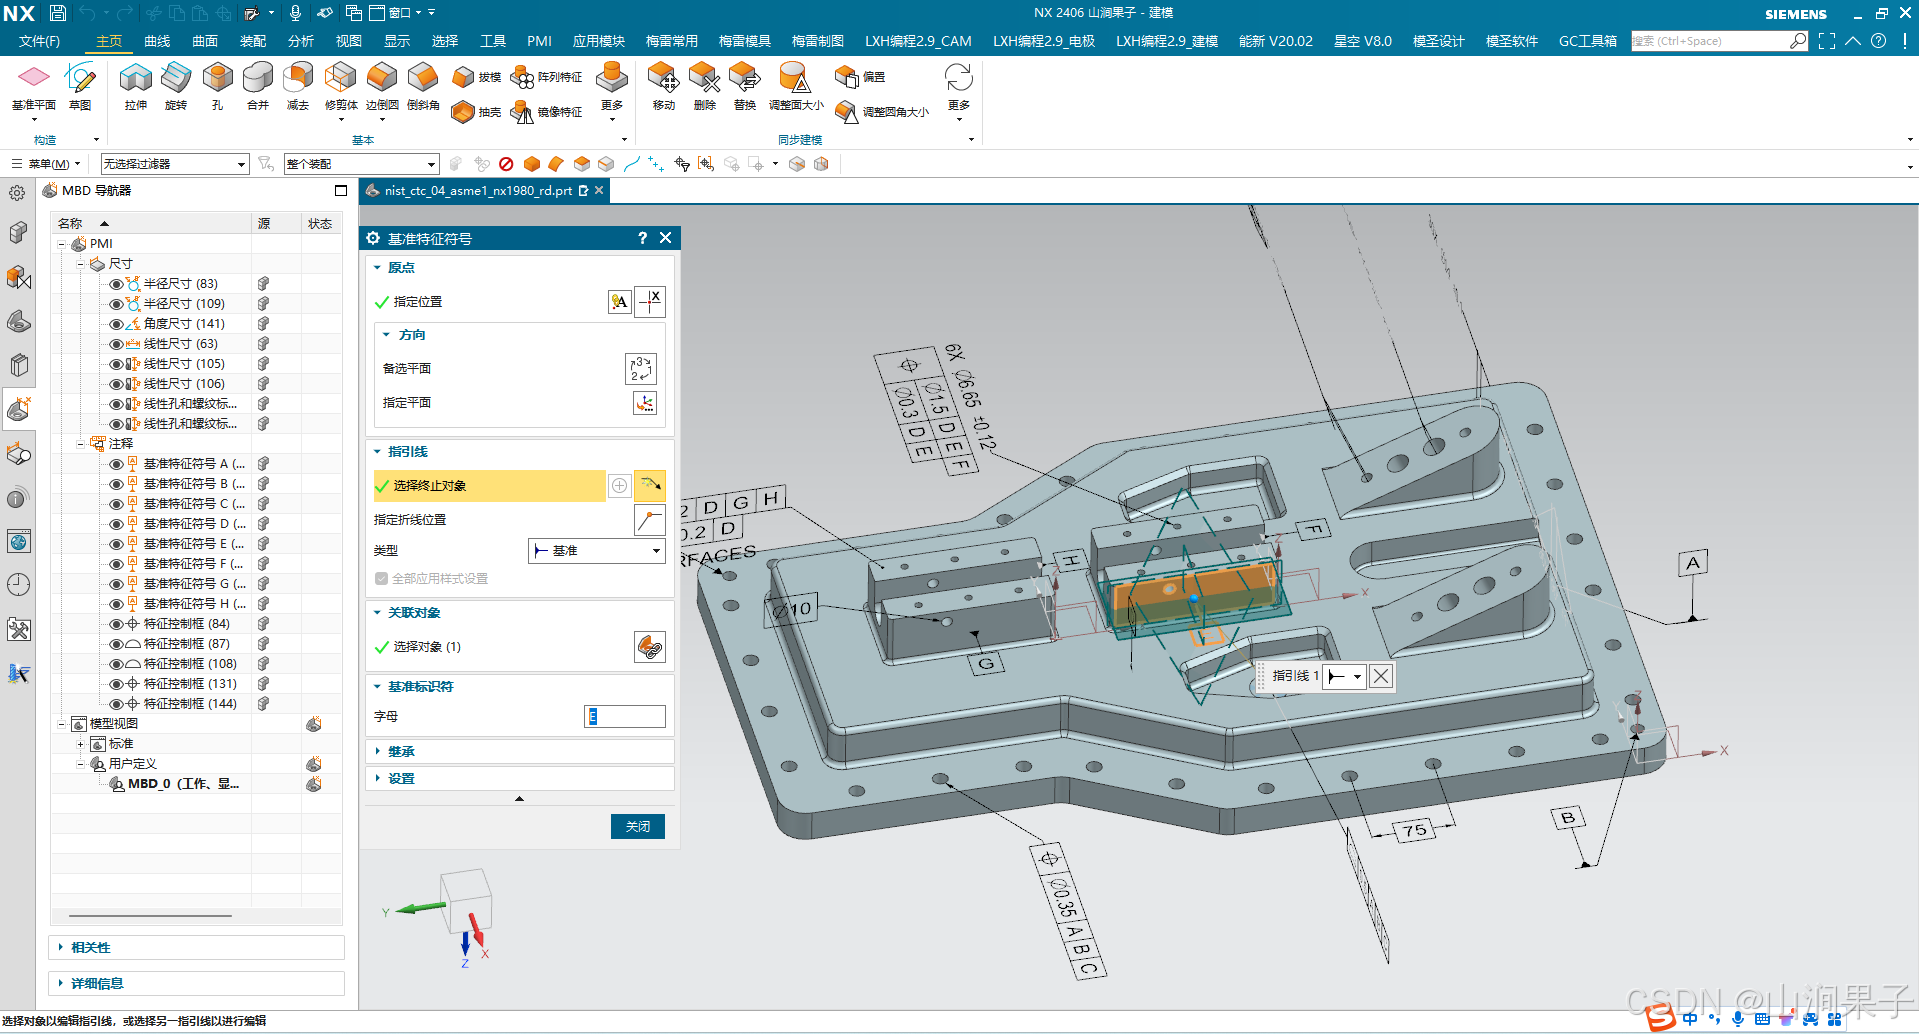Open the 草图 sketch tool

click(80, 87)
